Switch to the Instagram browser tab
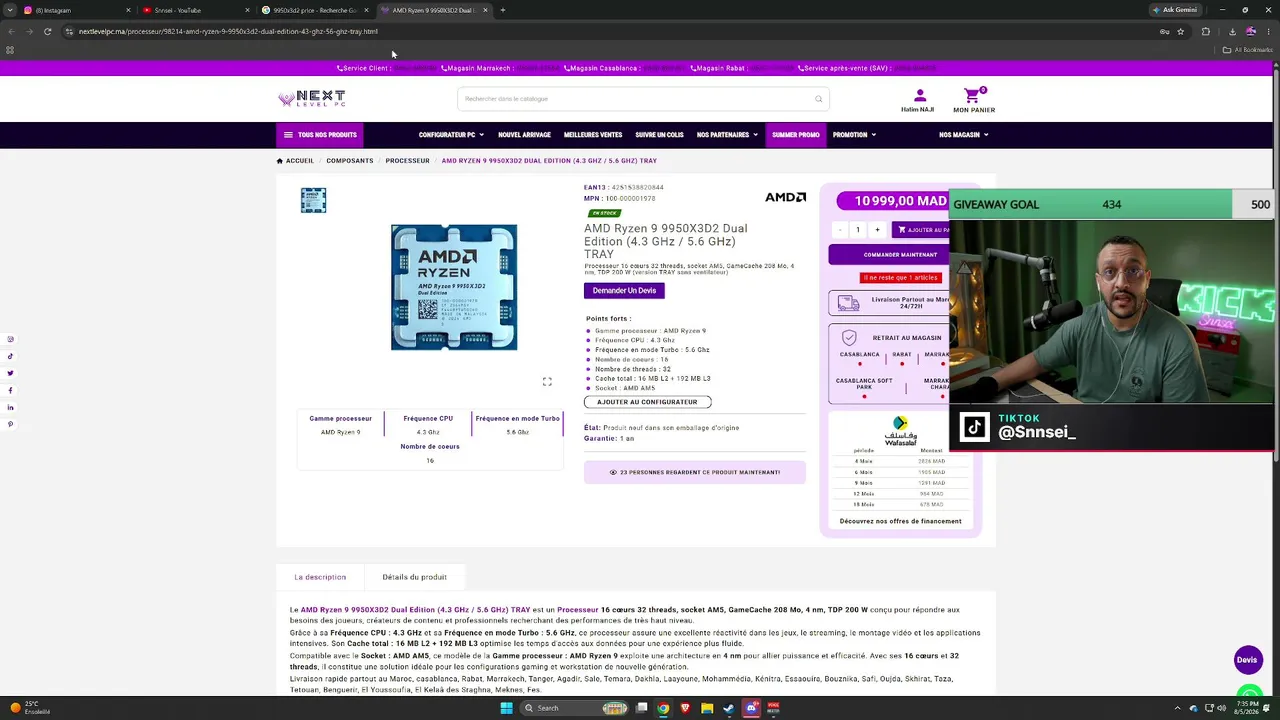Viewport: 1280px width, 720px height. [75, 10]
